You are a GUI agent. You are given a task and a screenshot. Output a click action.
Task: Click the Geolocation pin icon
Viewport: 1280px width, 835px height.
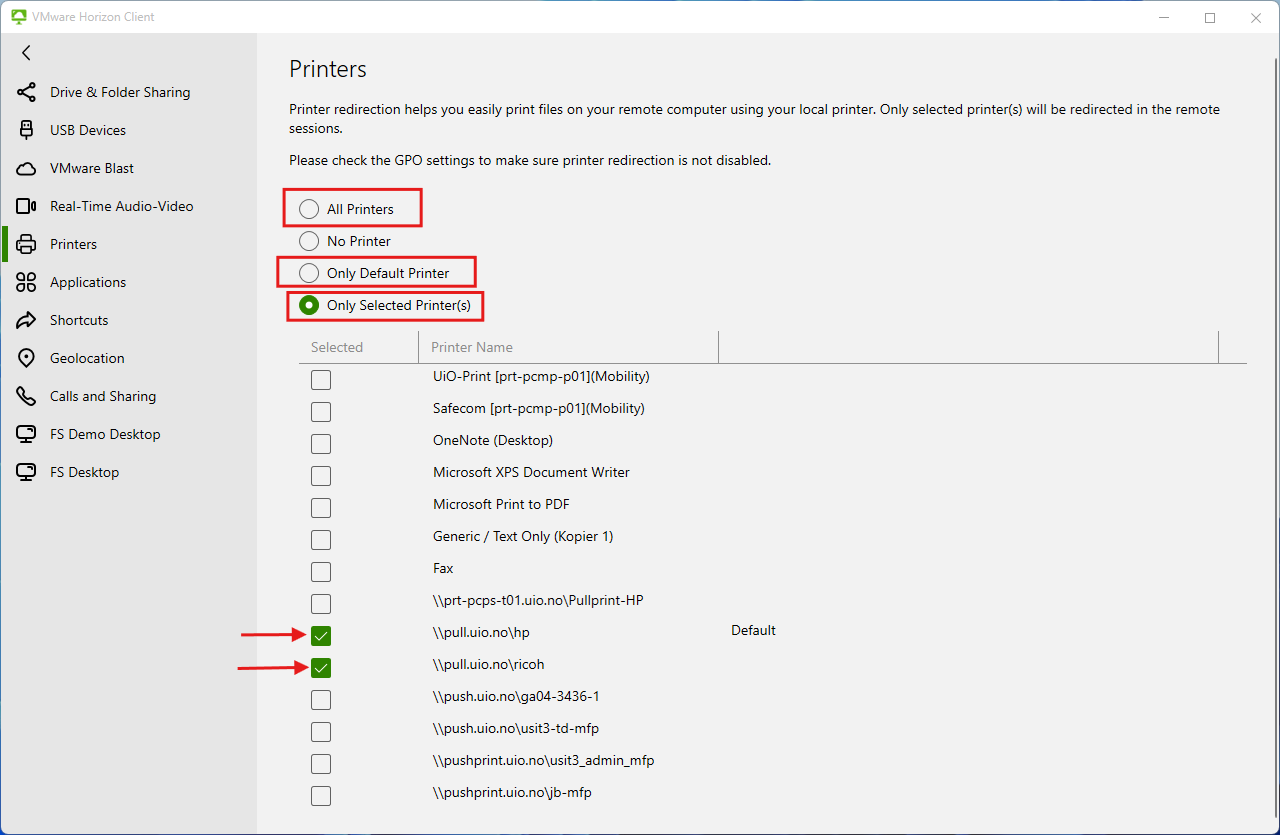pyautogui.click(x=27, y=358)
